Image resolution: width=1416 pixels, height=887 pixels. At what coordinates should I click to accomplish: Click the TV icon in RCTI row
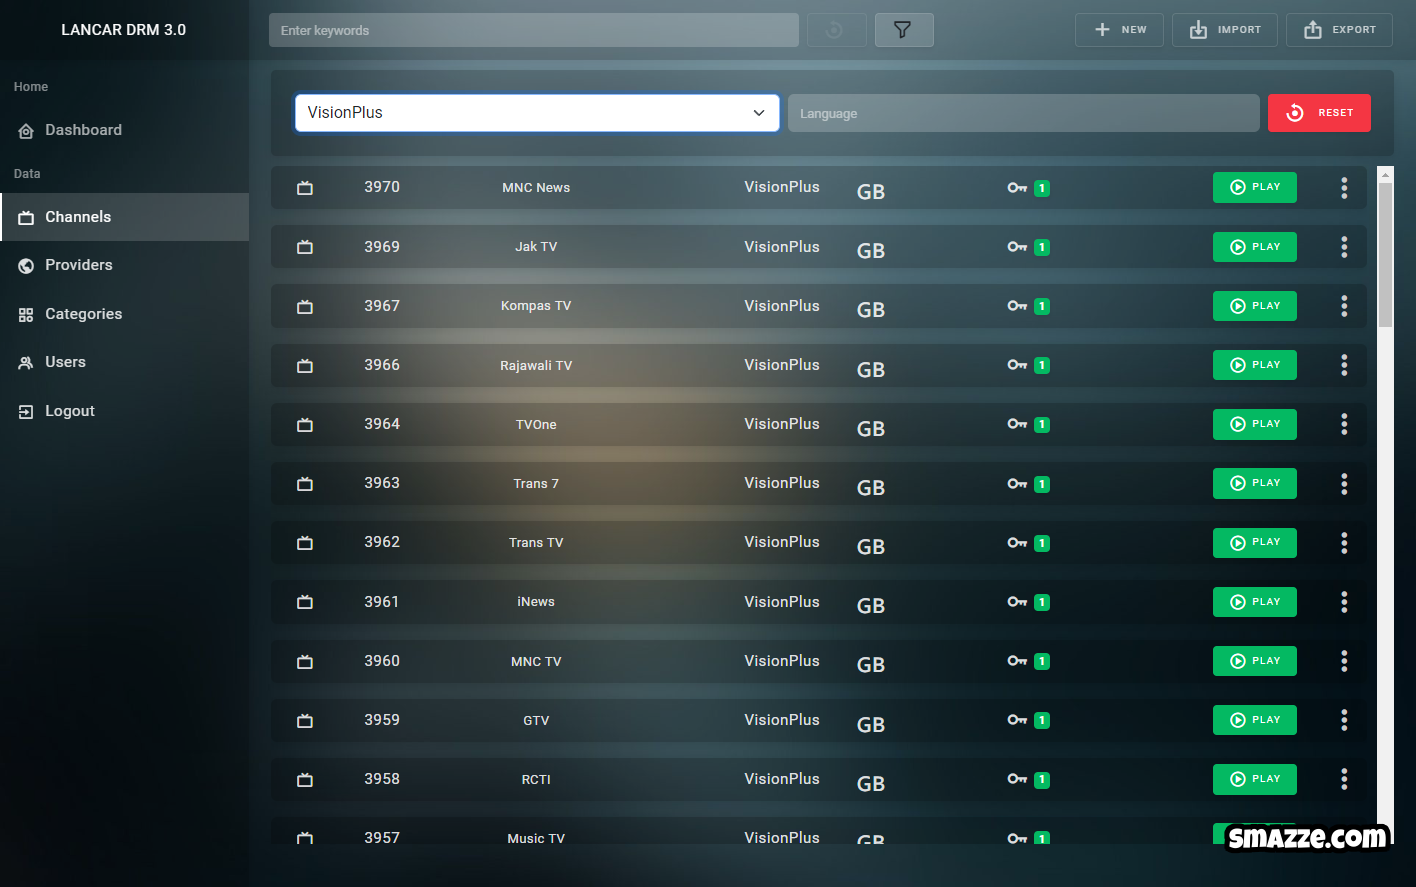[305, 780]
